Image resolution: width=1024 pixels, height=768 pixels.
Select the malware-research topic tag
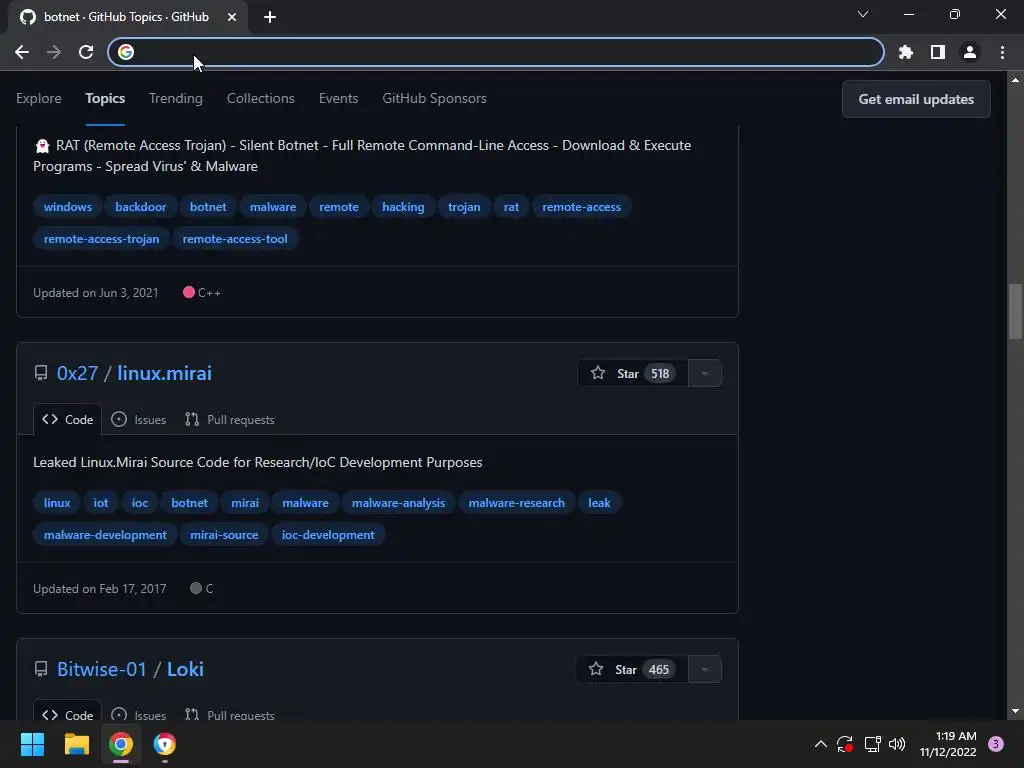[x=517, y=503]
